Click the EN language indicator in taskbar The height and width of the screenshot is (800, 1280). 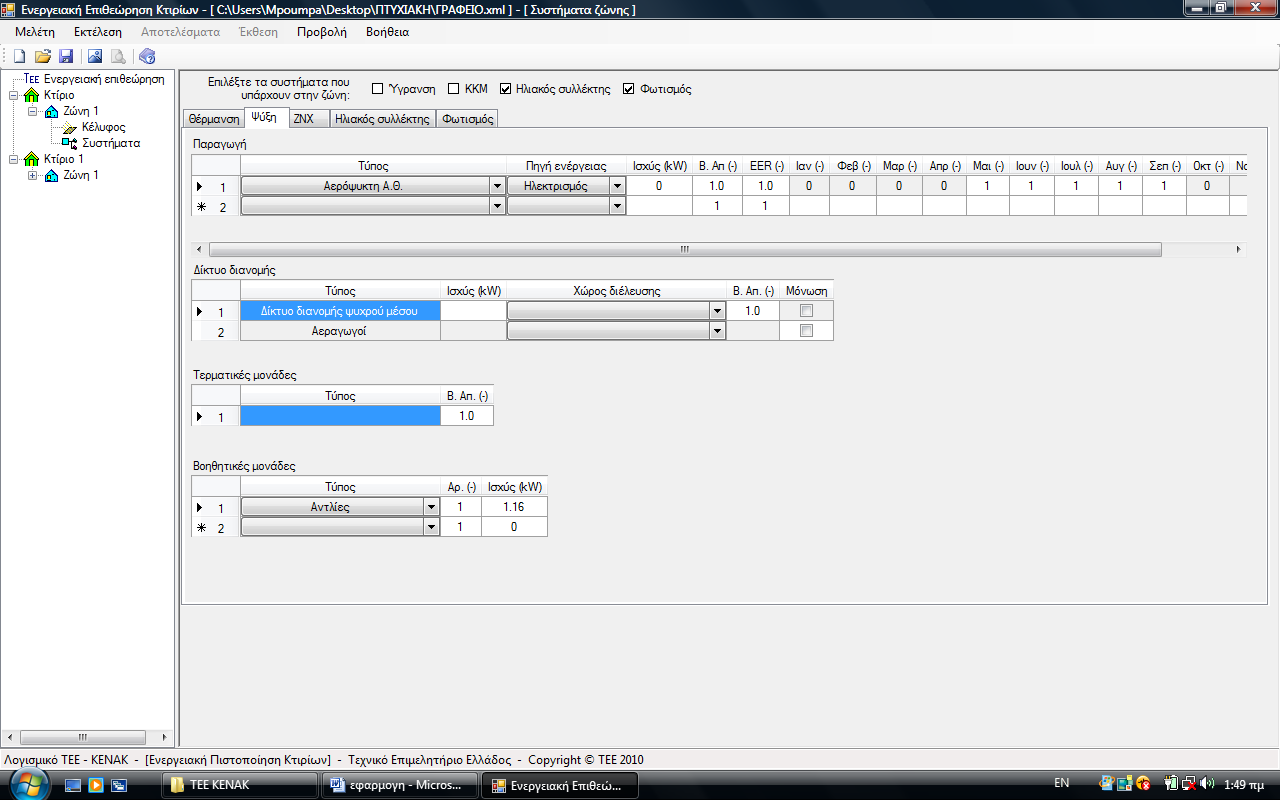pyautogui.click(x=1061, y=784)
